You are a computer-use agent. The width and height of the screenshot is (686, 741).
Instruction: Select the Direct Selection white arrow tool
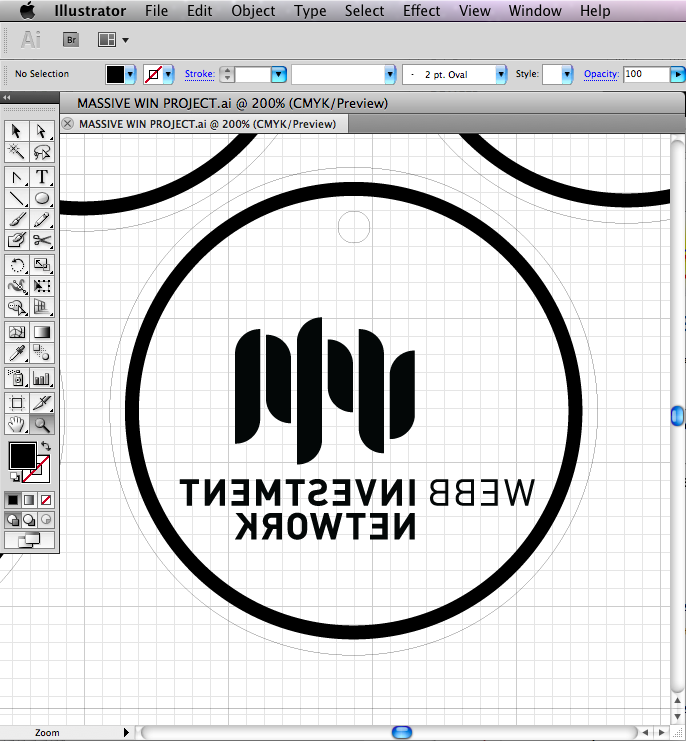(42, 131)
